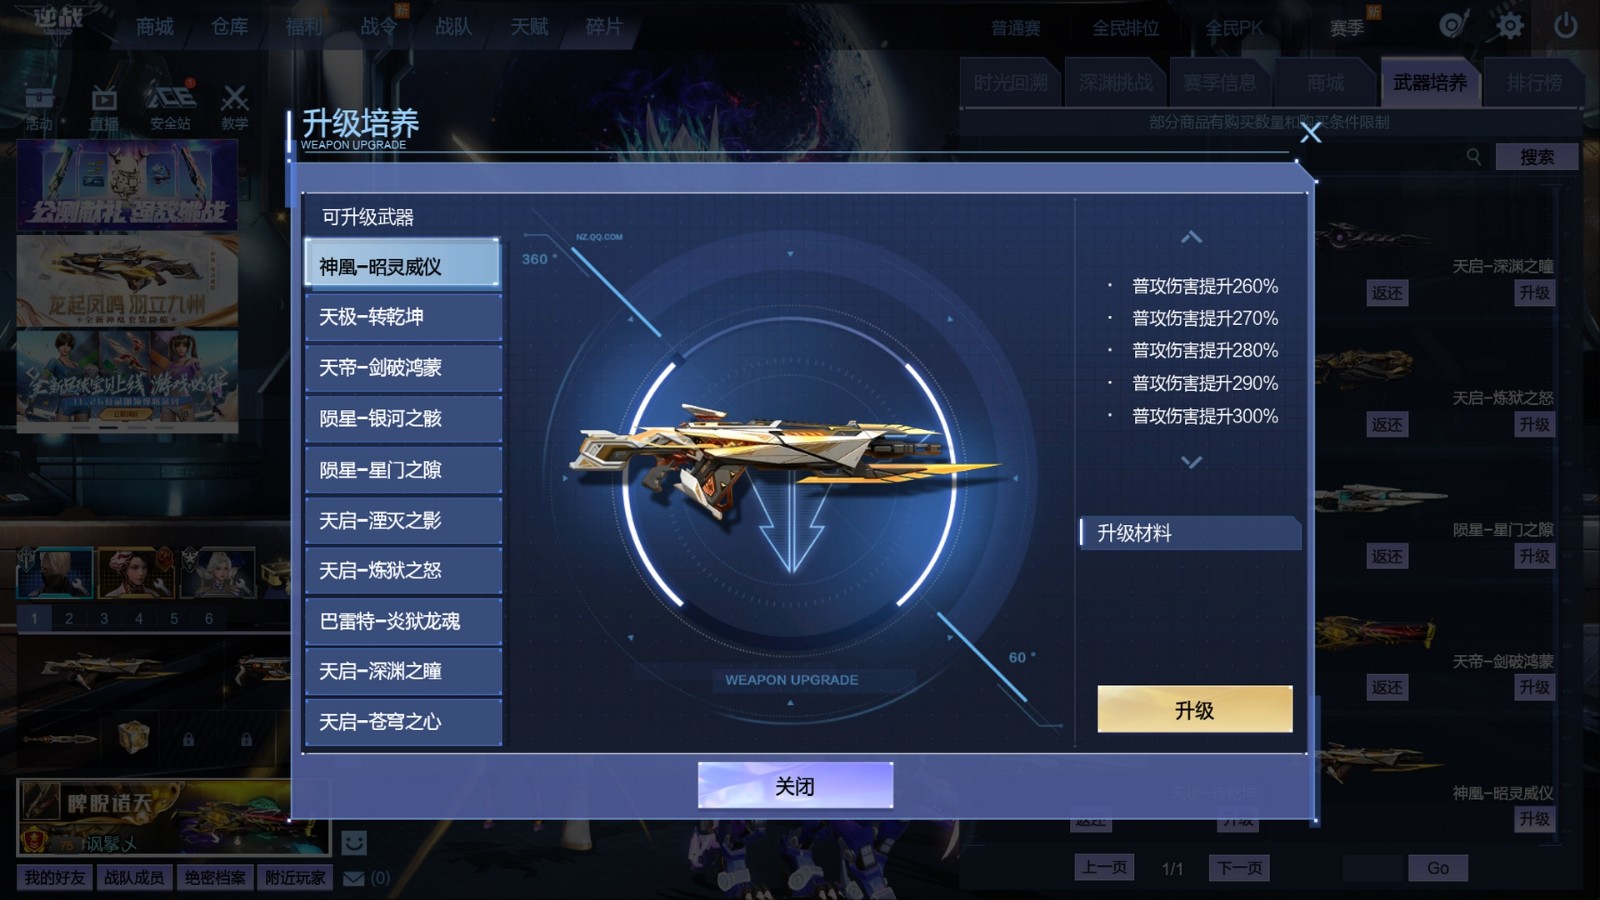
Task: Open the mail envelope icon
Action: coord(354,878)
